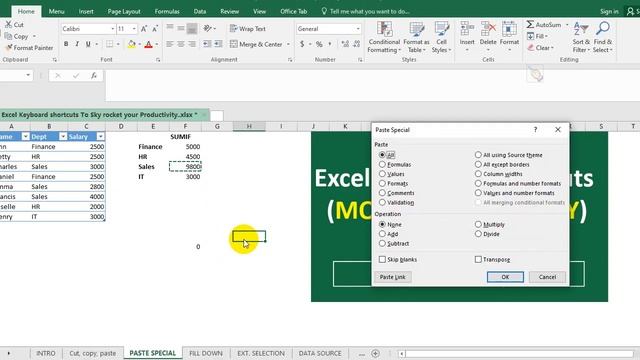Click the Copy icon in Clipboard
The image size is (640, 360).
8,36
